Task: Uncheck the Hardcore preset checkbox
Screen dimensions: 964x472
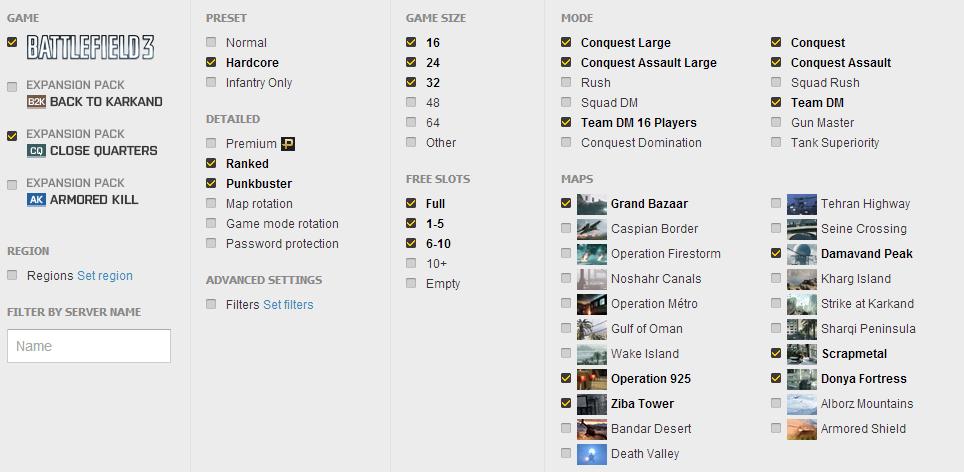Action: point(211,62)
